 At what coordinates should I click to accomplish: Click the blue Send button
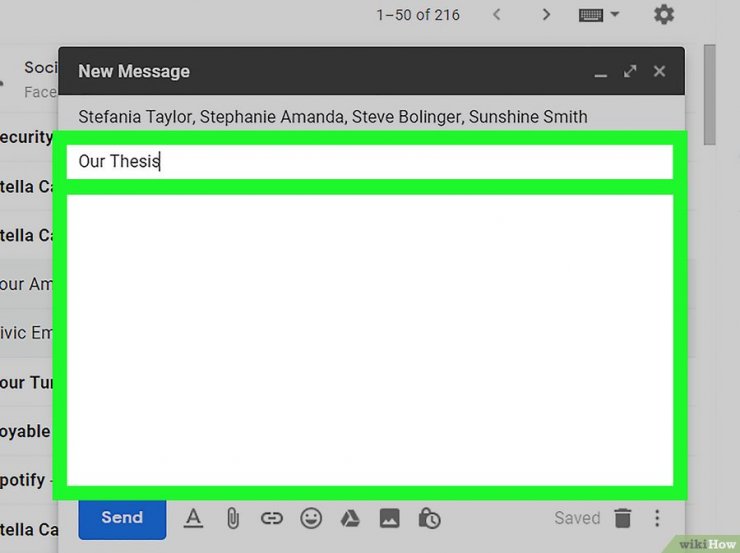coord(122,518)
